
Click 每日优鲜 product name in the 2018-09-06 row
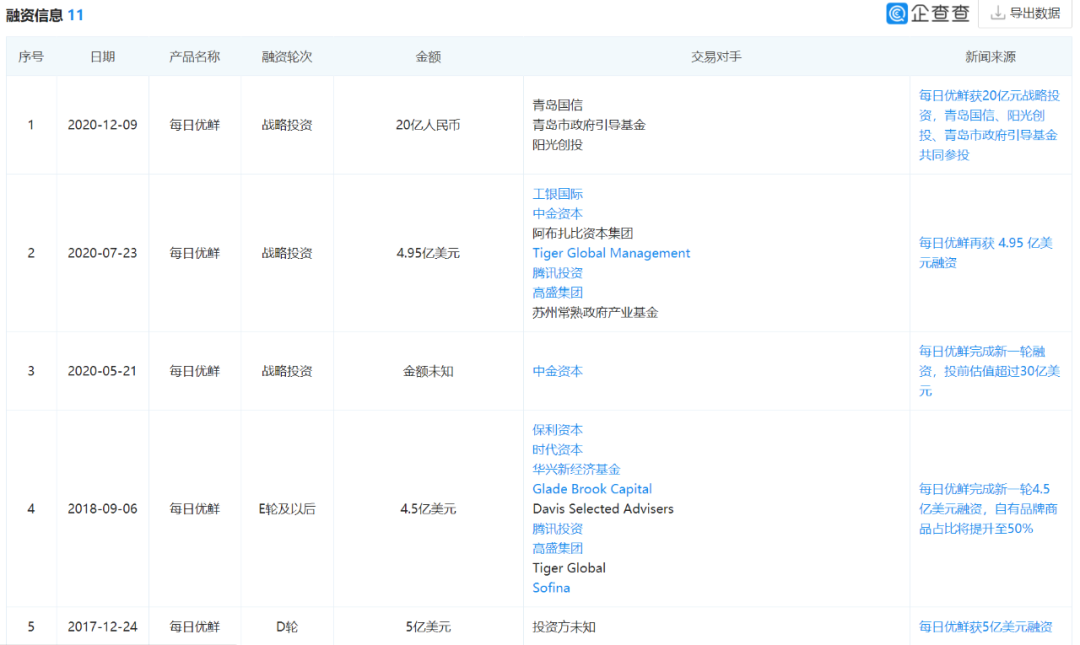195,509
